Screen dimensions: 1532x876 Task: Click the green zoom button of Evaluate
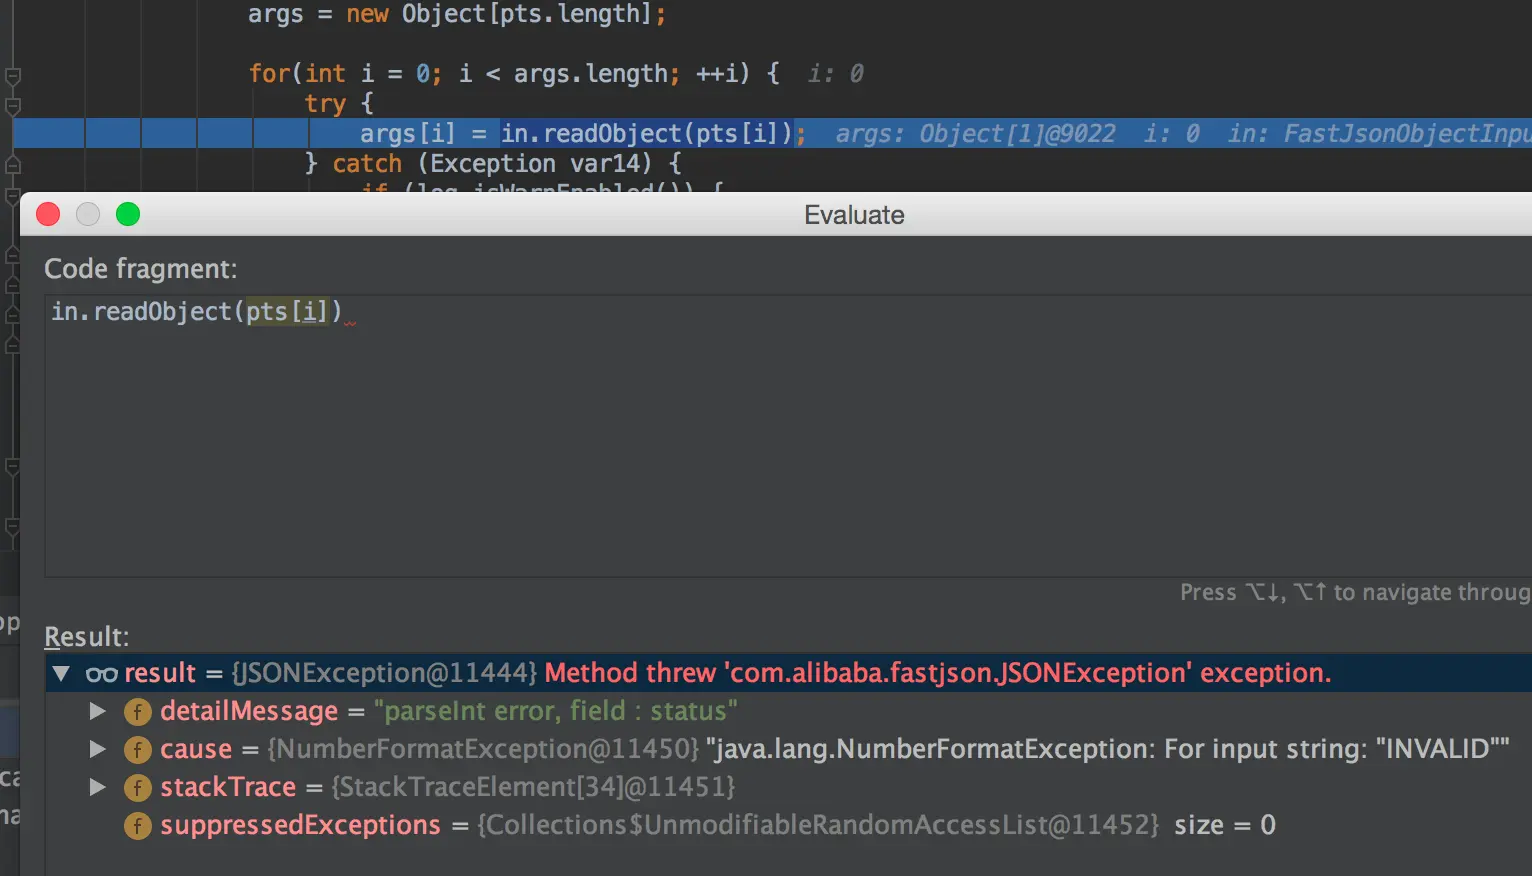click(x=128, y=214)
